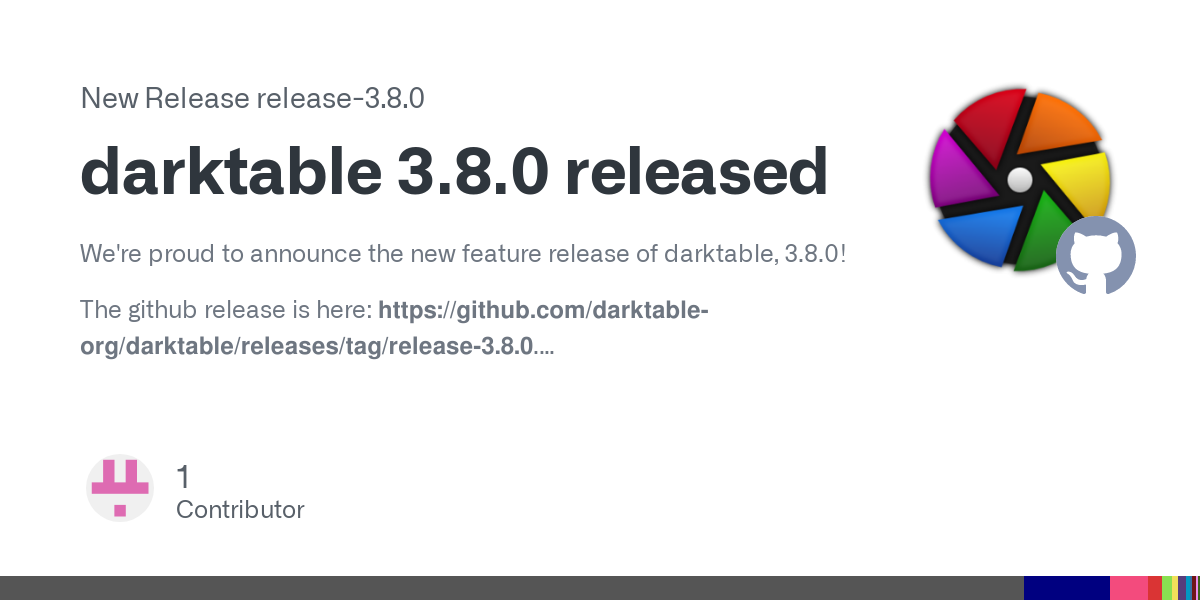The image size is (1200, 600).
Task: Select the red language bar segment
Action: point(1155,588)
